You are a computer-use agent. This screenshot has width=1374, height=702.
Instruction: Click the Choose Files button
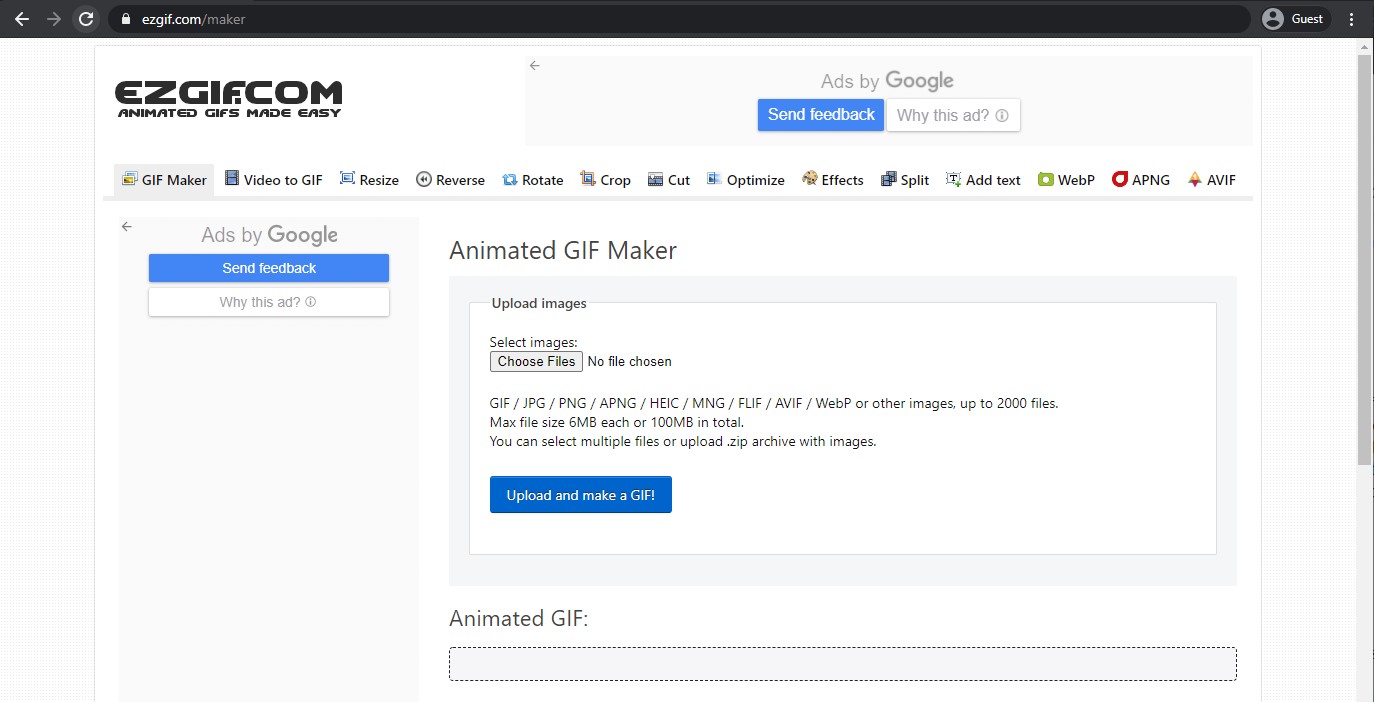536,361
